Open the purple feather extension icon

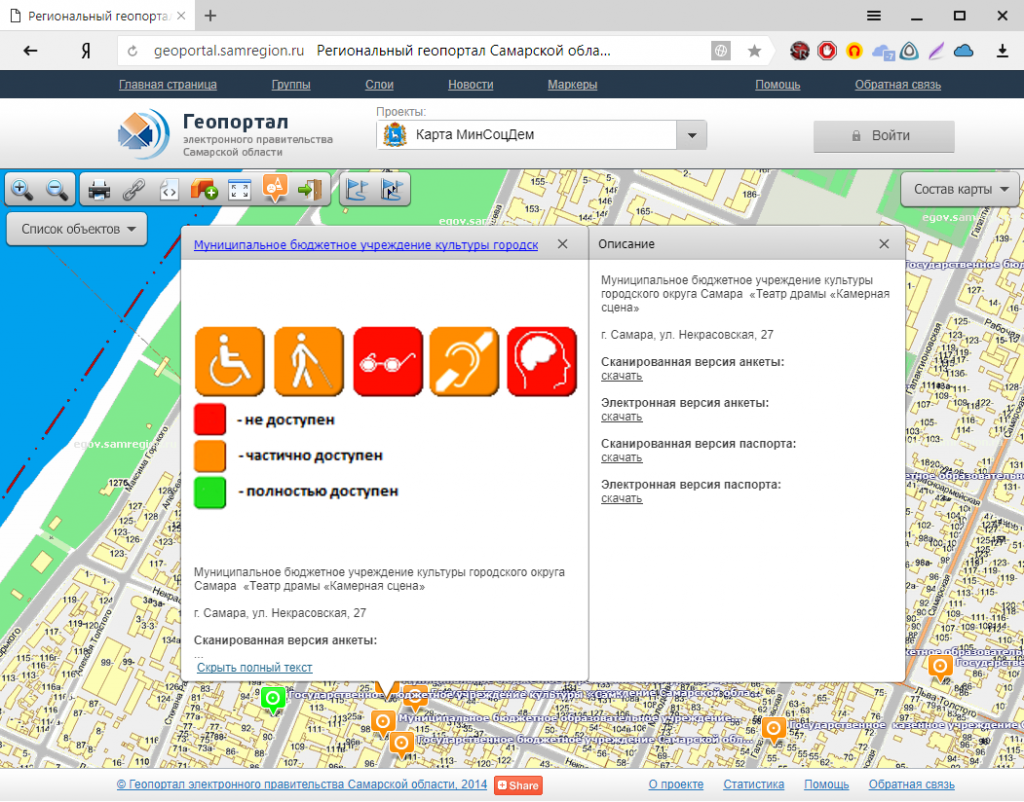(x=936, y=51)
